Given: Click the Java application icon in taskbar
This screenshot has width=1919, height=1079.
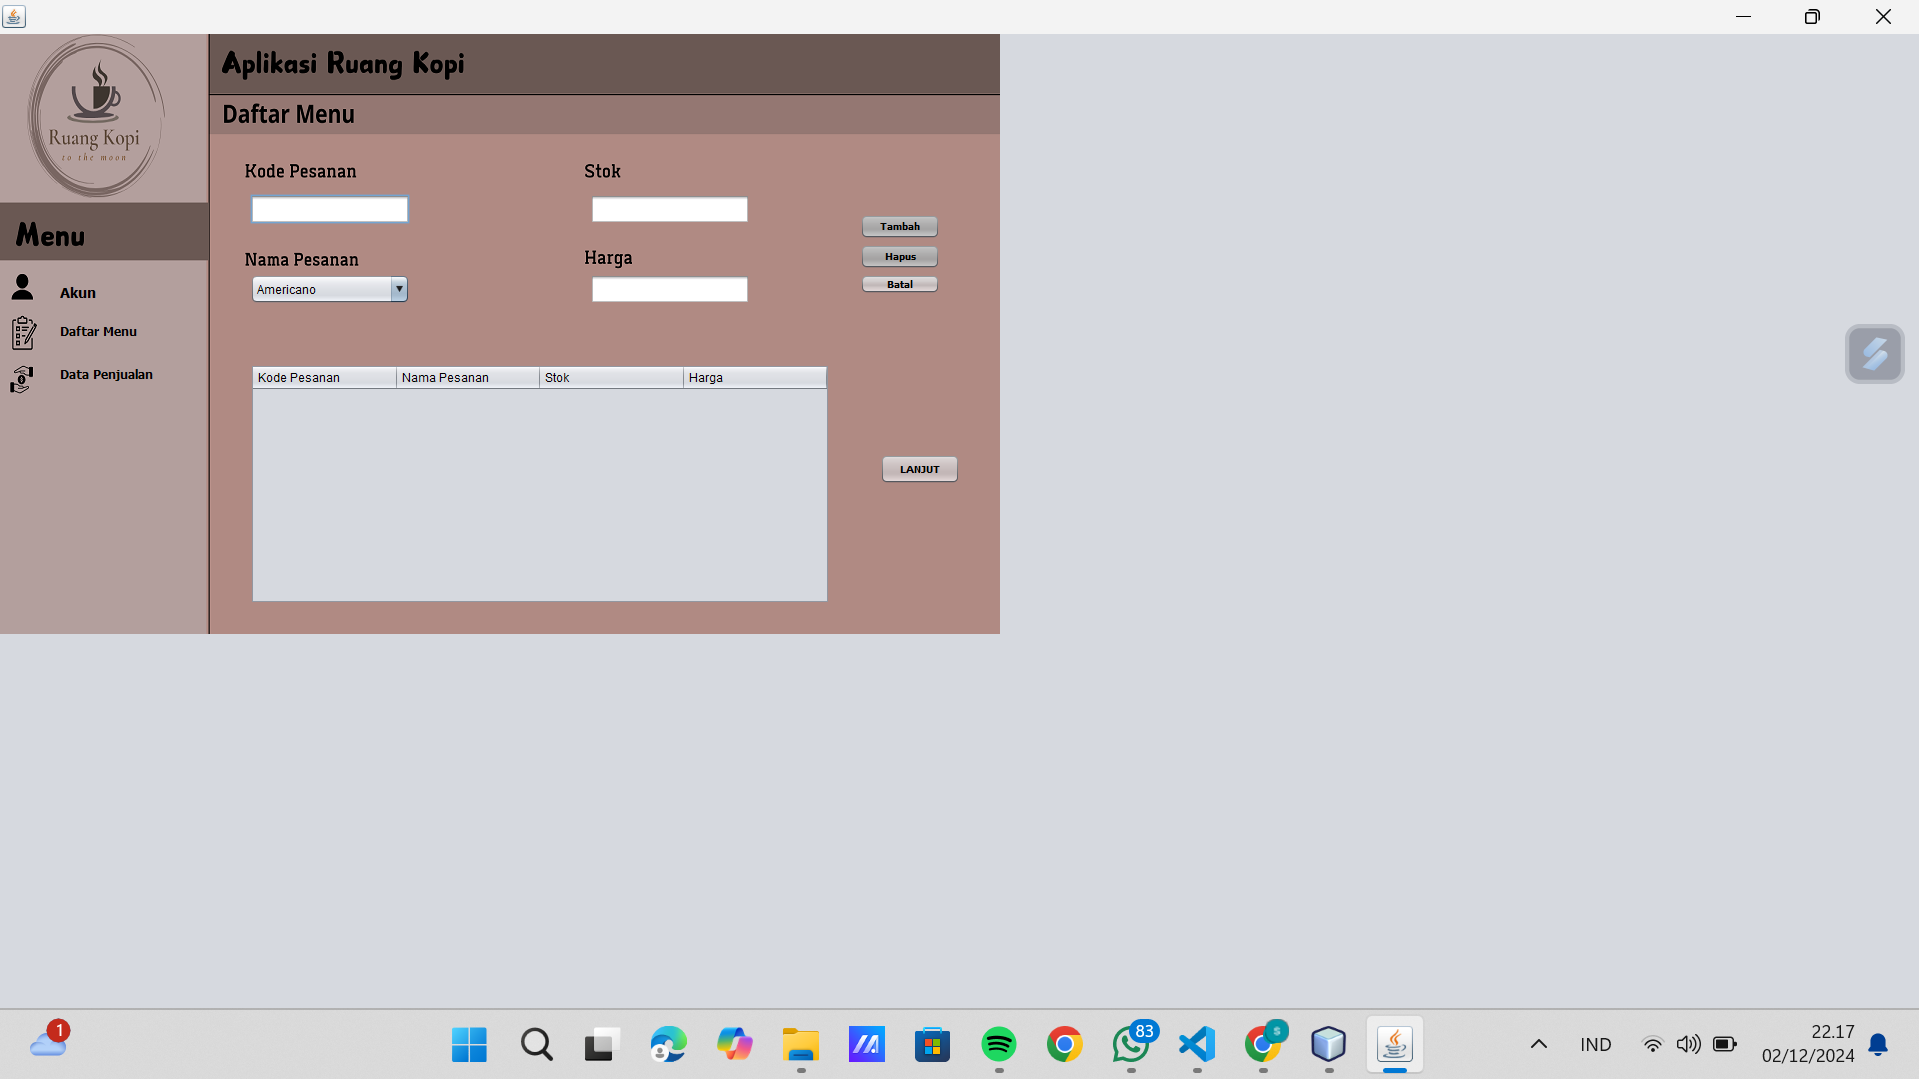Looking at the screenshot, I should 1394,1044.
